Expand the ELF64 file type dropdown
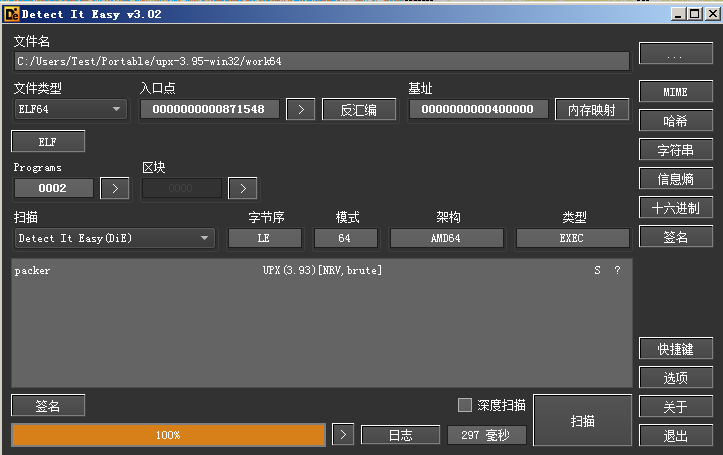Image resolution: width=723 pixels, height=455 pixels. point(71,109)
